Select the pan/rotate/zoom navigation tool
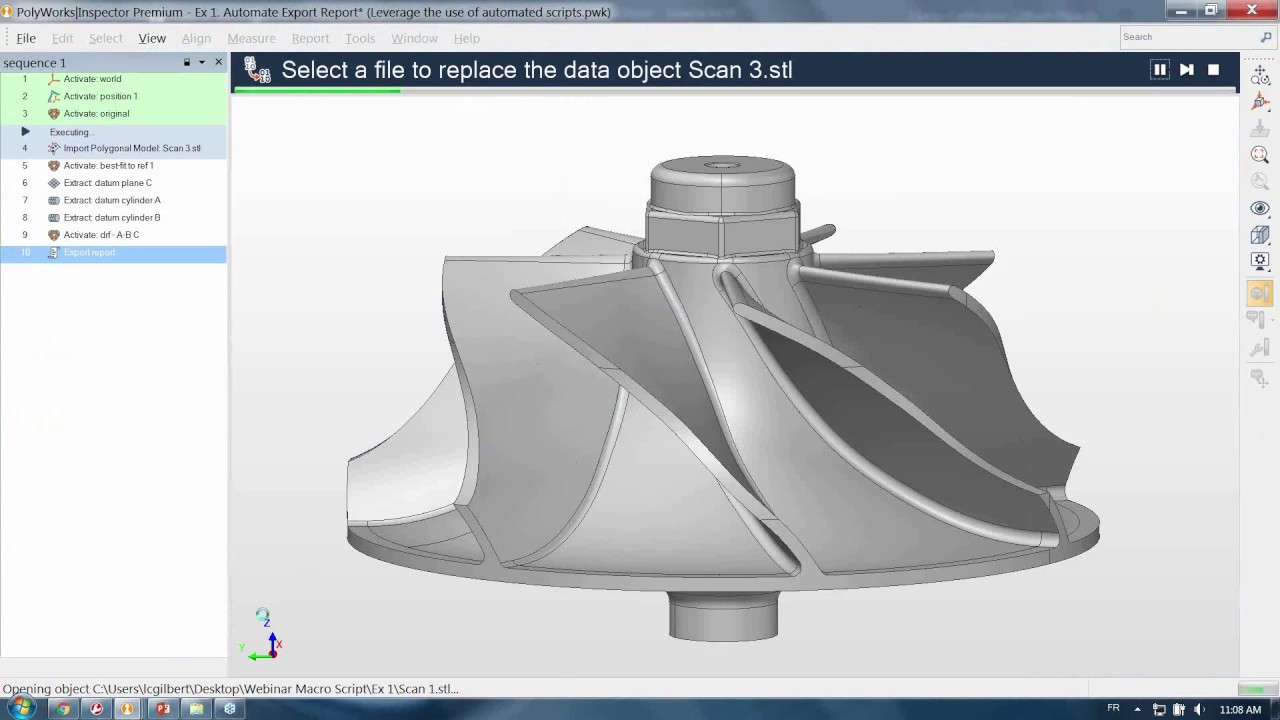The image size is (1280, 720). point(1260,74)
